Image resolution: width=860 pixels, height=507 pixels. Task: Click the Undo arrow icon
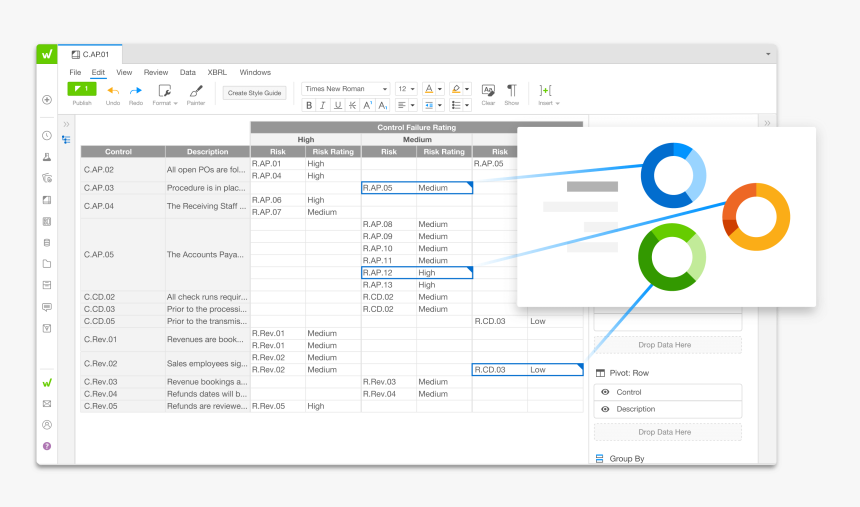(x=113, y=91)
